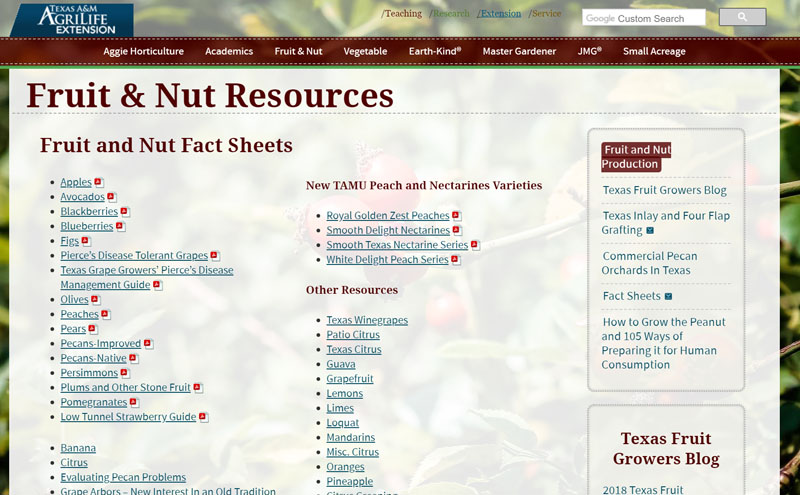Follow the /Research header link
Image resolution: width=800 pixels, height=495 pixels.
pos(449,14)
